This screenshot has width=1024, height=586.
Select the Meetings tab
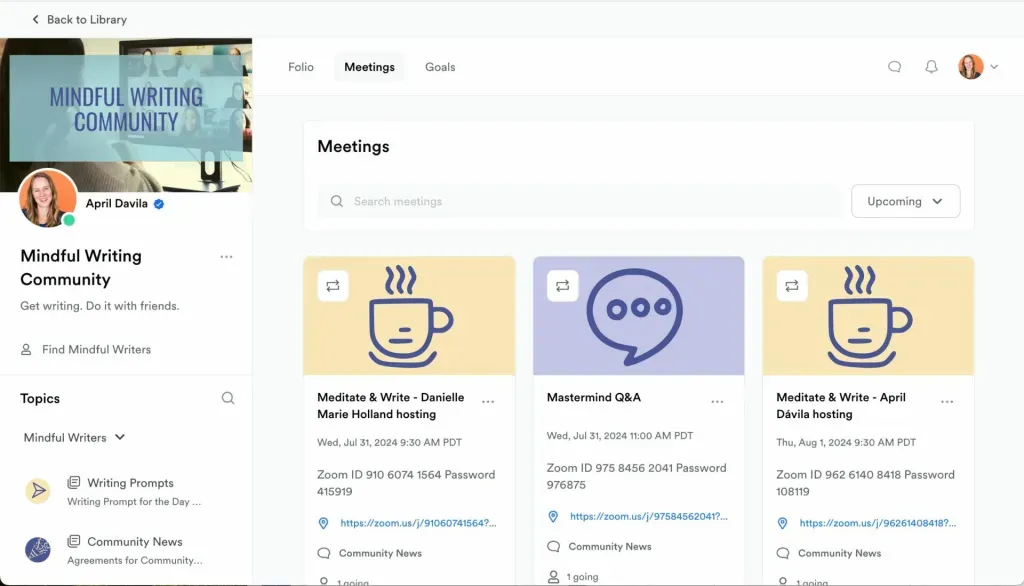(x=370, y=67)
